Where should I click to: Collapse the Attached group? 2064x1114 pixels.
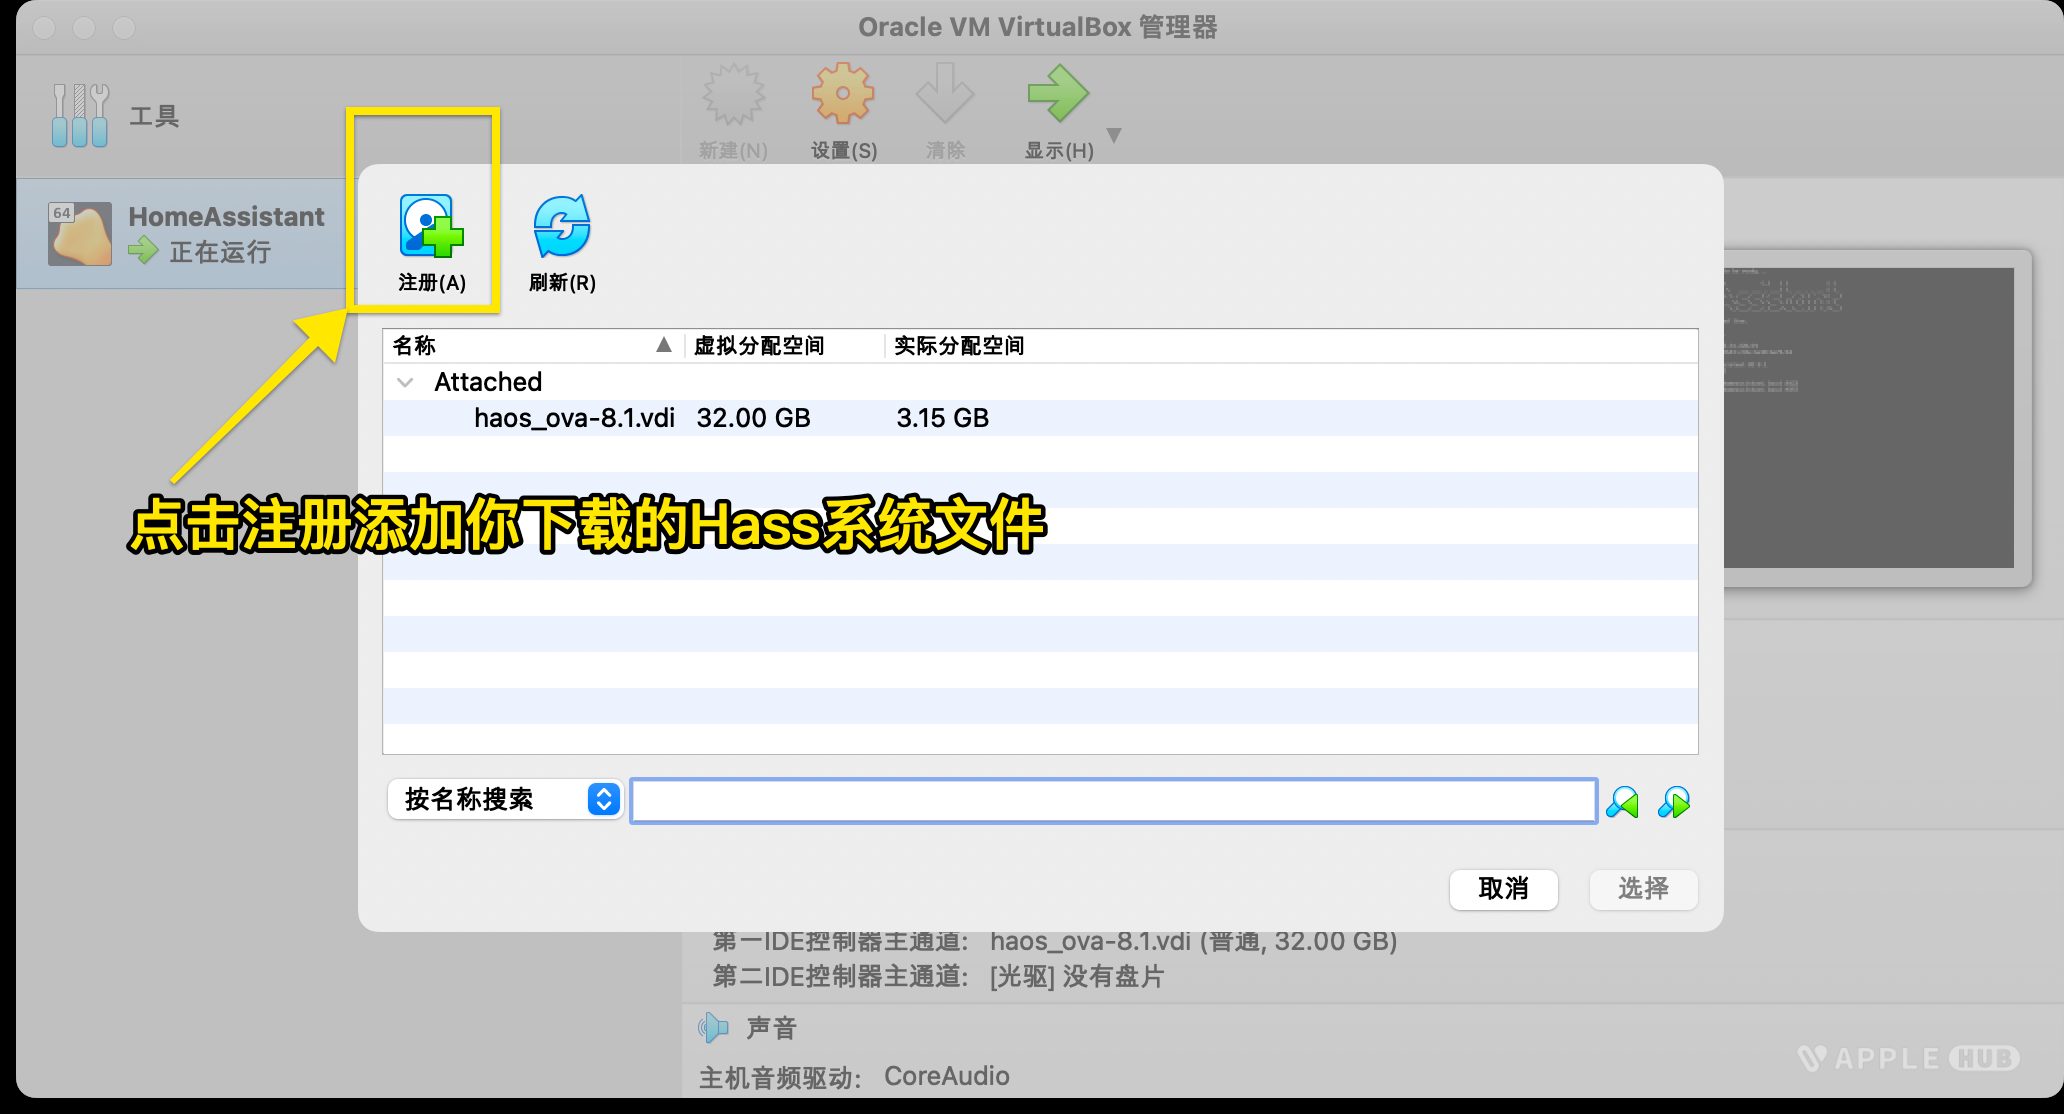point(405,381)
